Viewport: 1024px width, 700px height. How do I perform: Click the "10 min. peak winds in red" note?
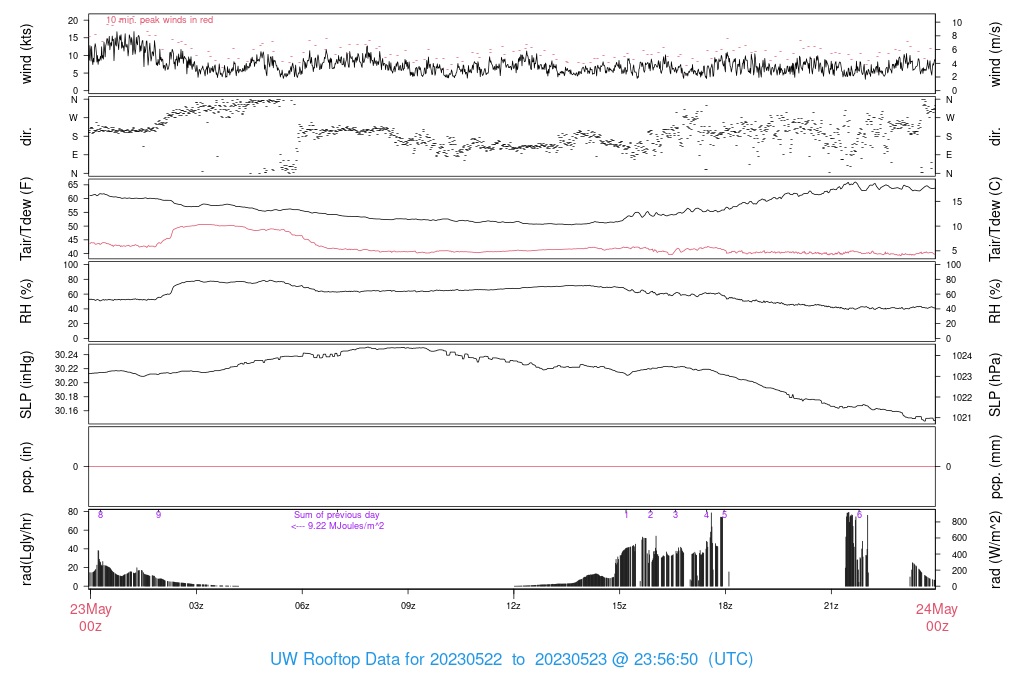(x=159, y=20)
